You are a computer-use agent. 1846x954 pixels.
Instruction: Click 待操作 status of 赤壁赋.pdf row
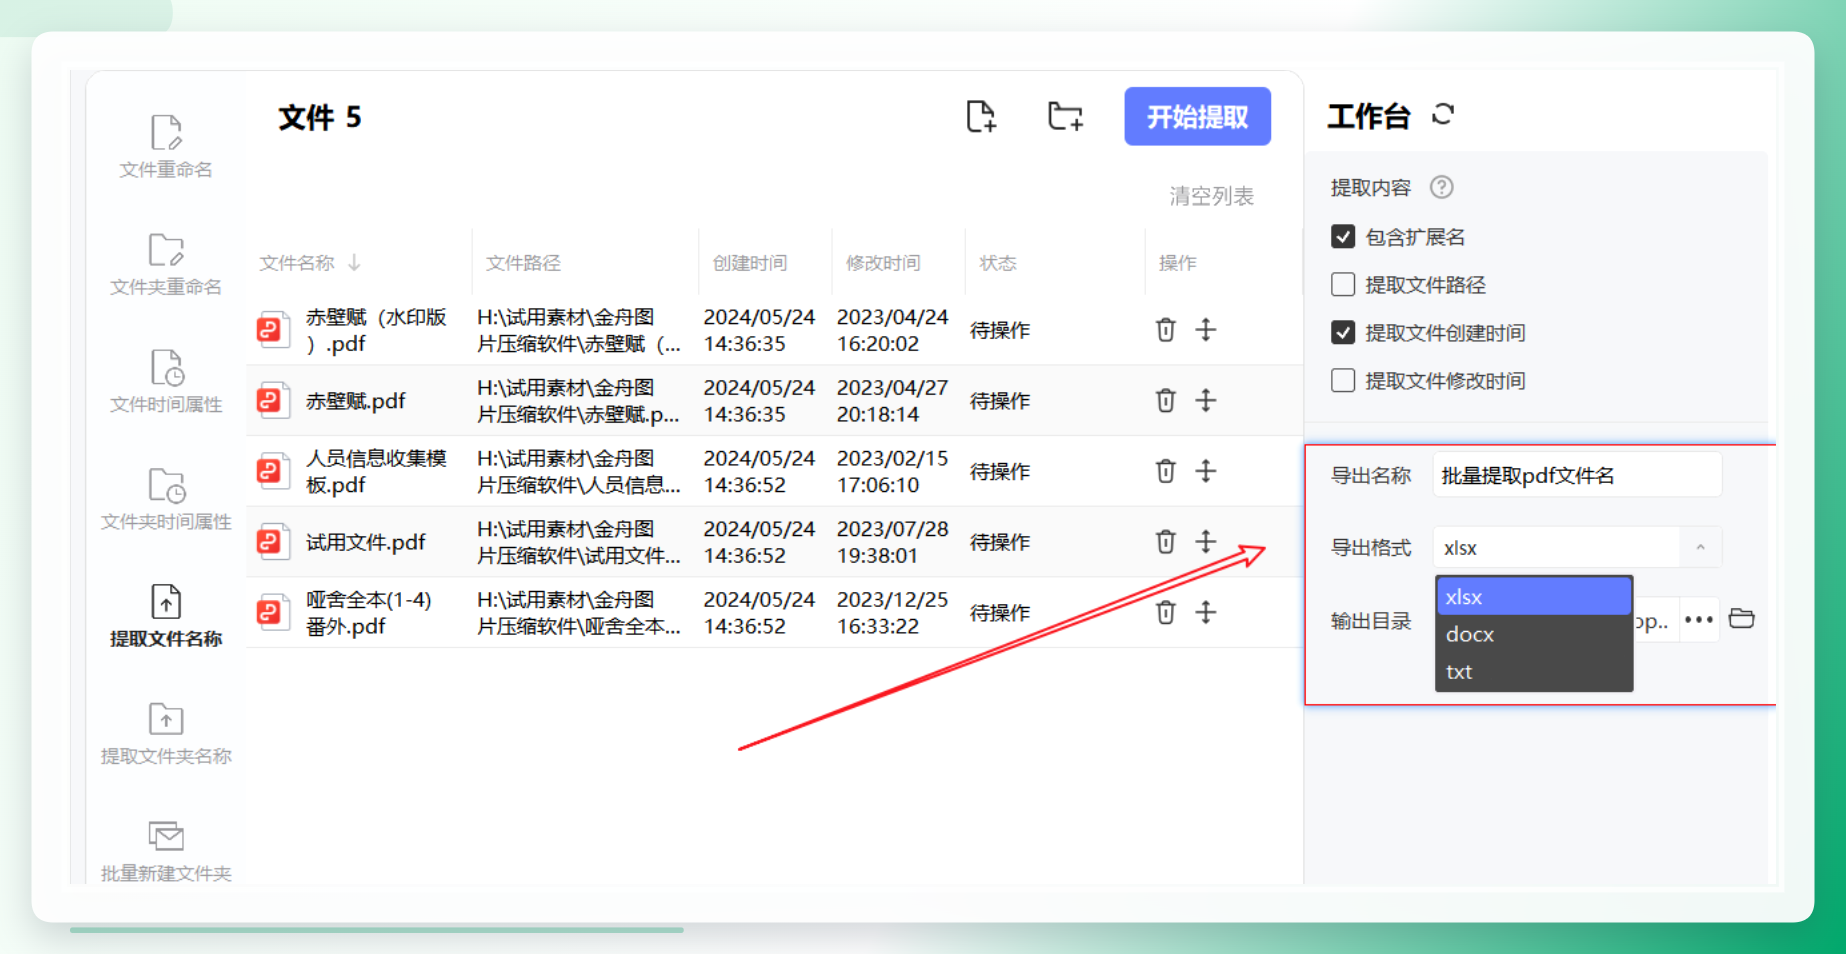[x=1000, y=401]
